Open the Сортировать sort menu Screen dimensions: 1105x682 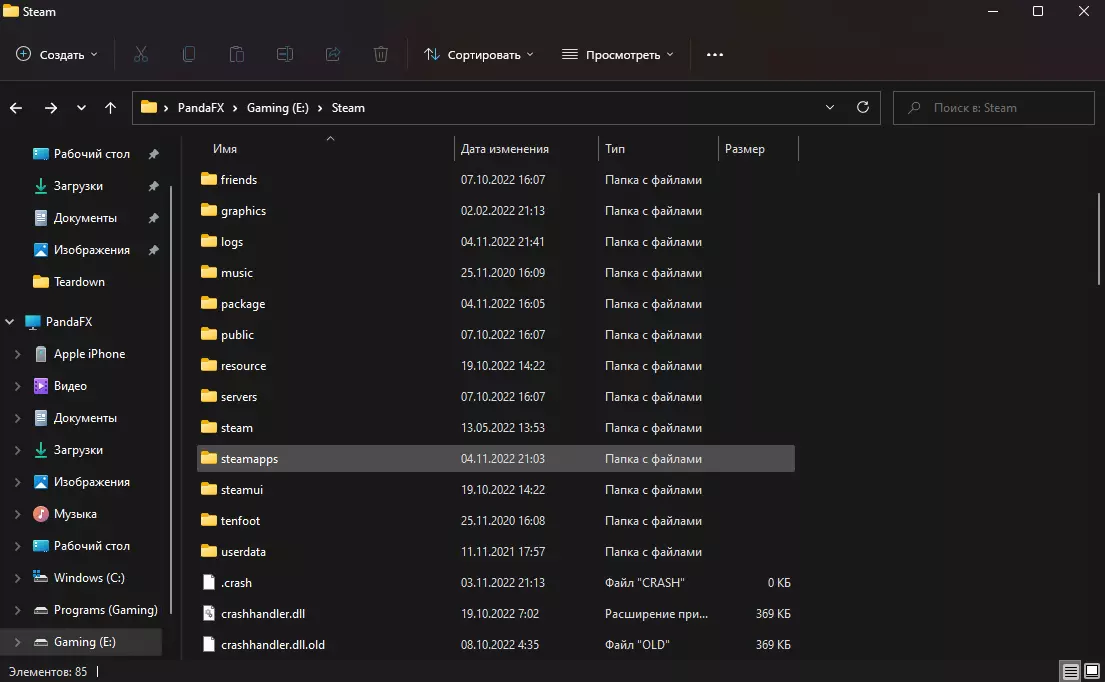click(479, 54)
